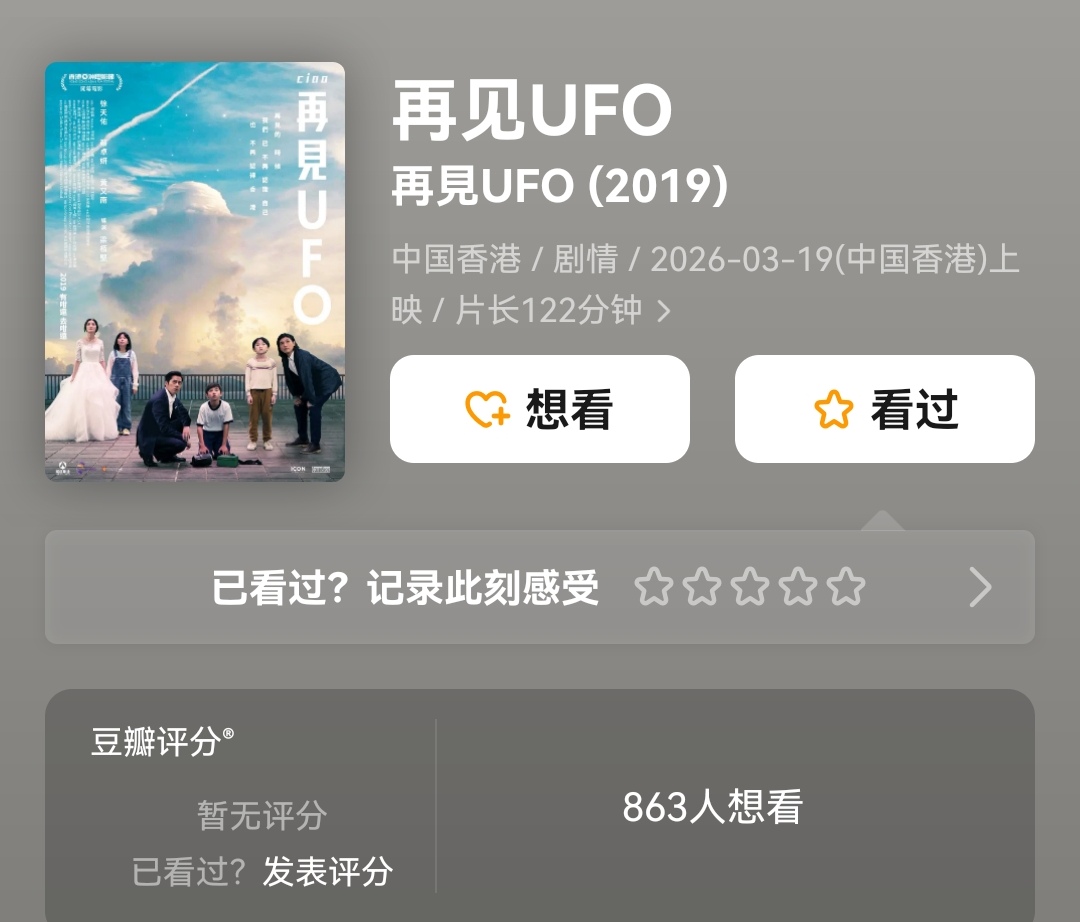Tap the 发表评分 link
The image size is (1080, 922).
point(328,872)
